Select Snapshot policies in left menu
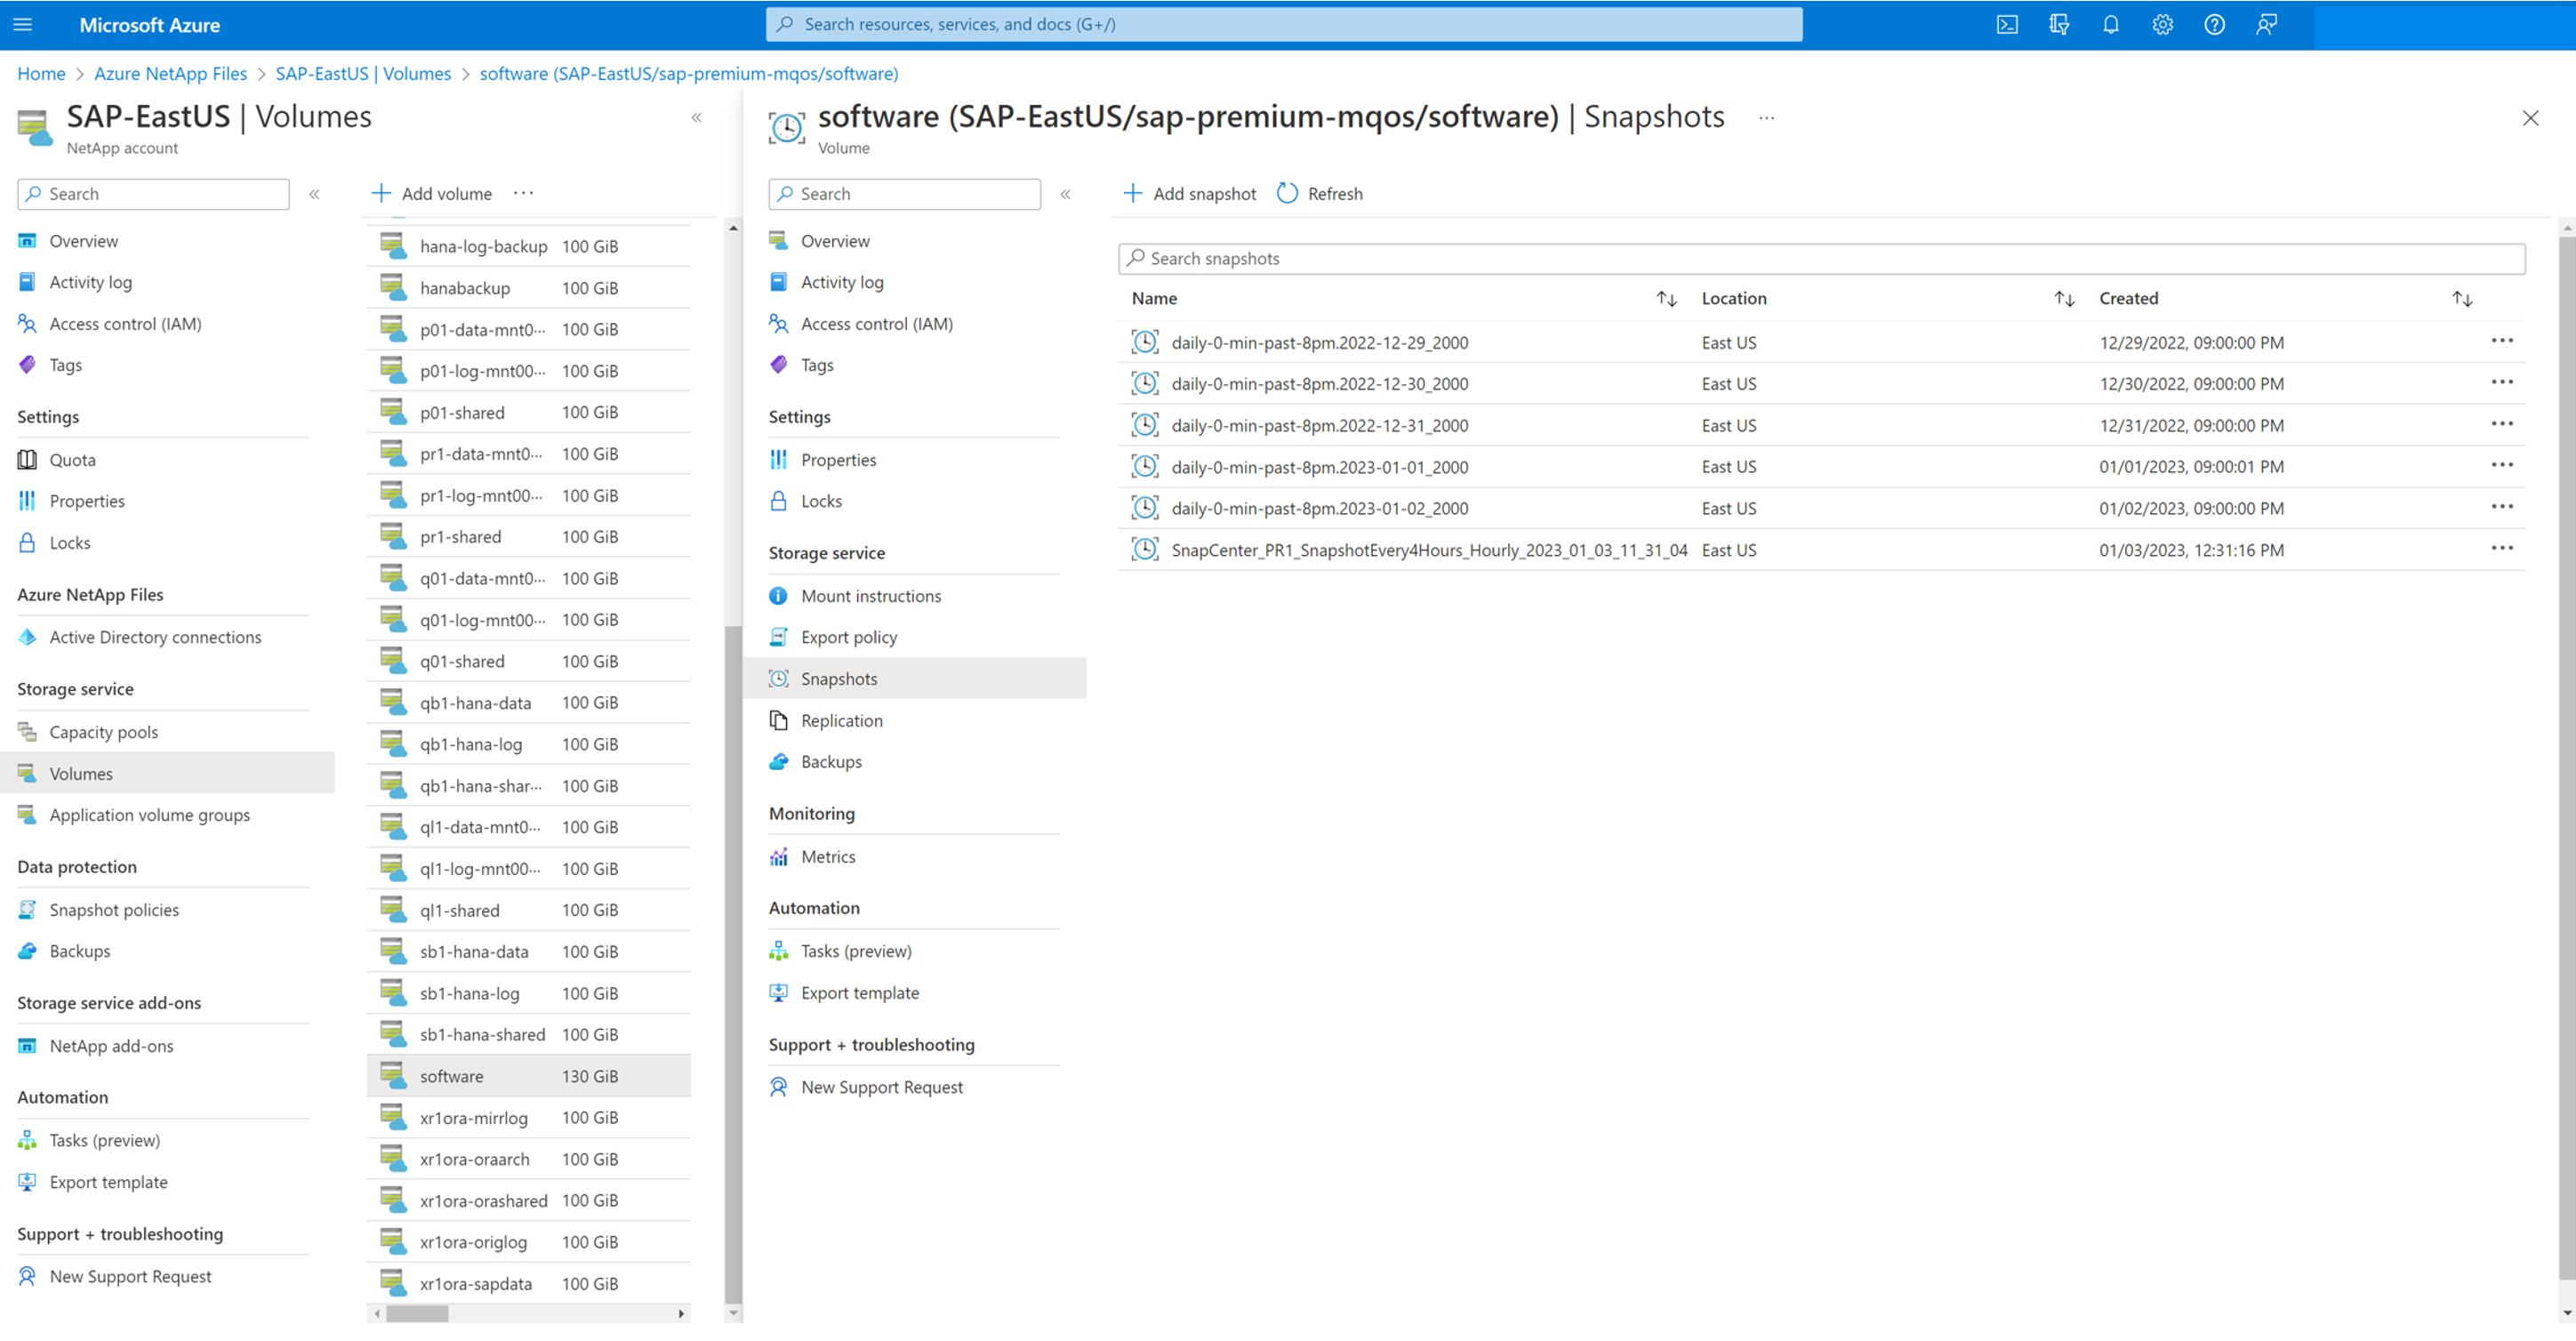This screenshot has height=1341, width=2576. (x=114, y=910)
